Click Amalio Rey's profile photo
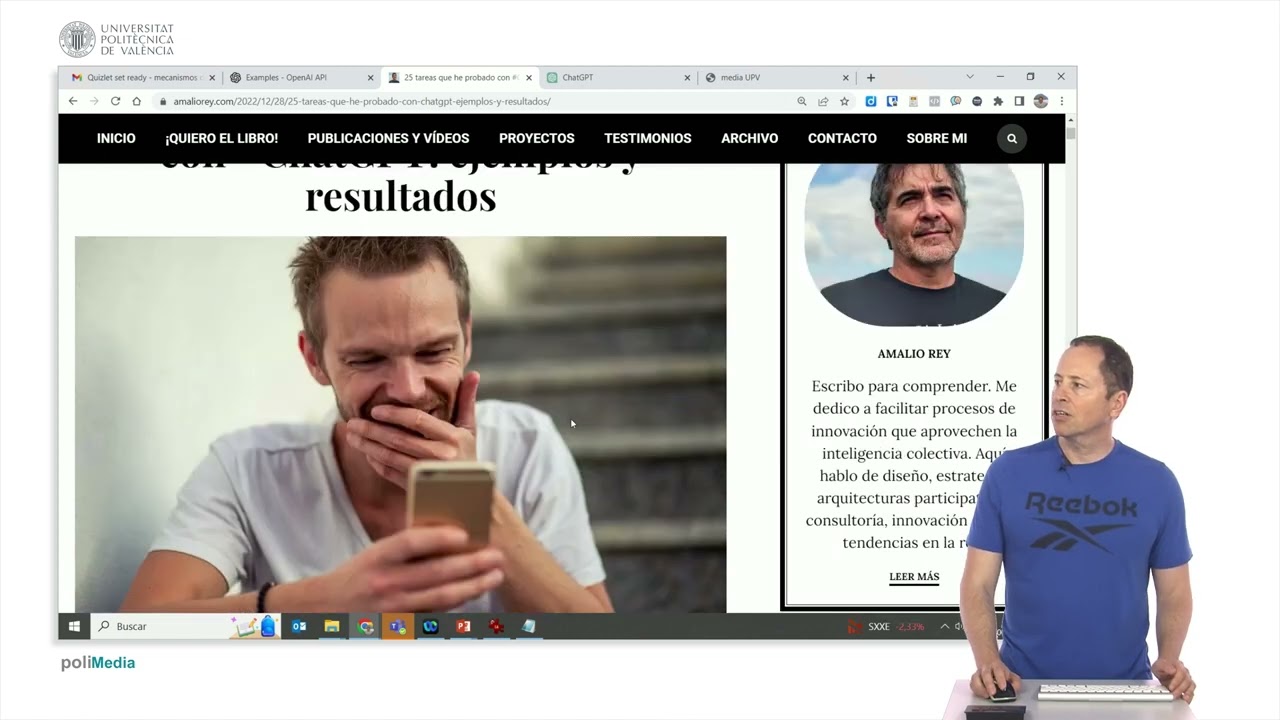The height and width of the screenshot is (720, 1280). click(914, 244)
